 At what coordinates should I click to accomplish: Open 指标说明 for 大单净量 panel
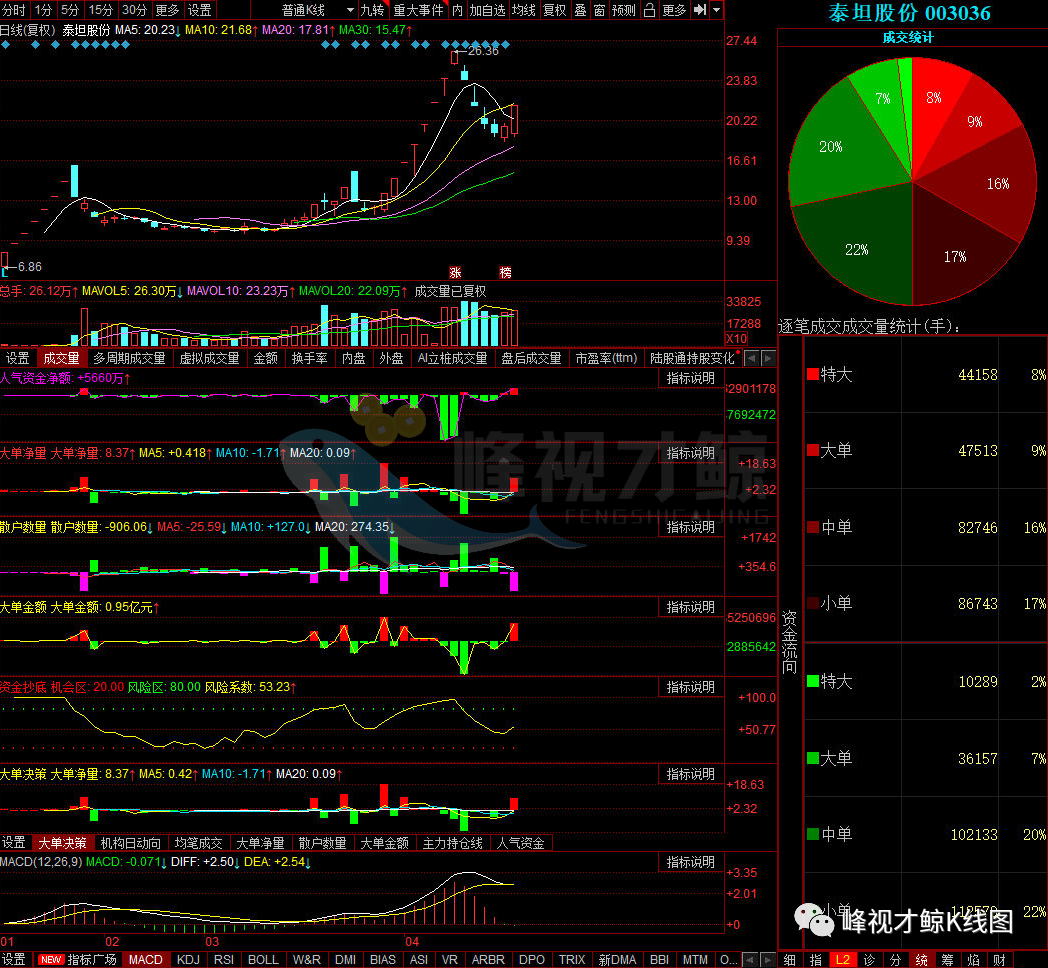691,453
